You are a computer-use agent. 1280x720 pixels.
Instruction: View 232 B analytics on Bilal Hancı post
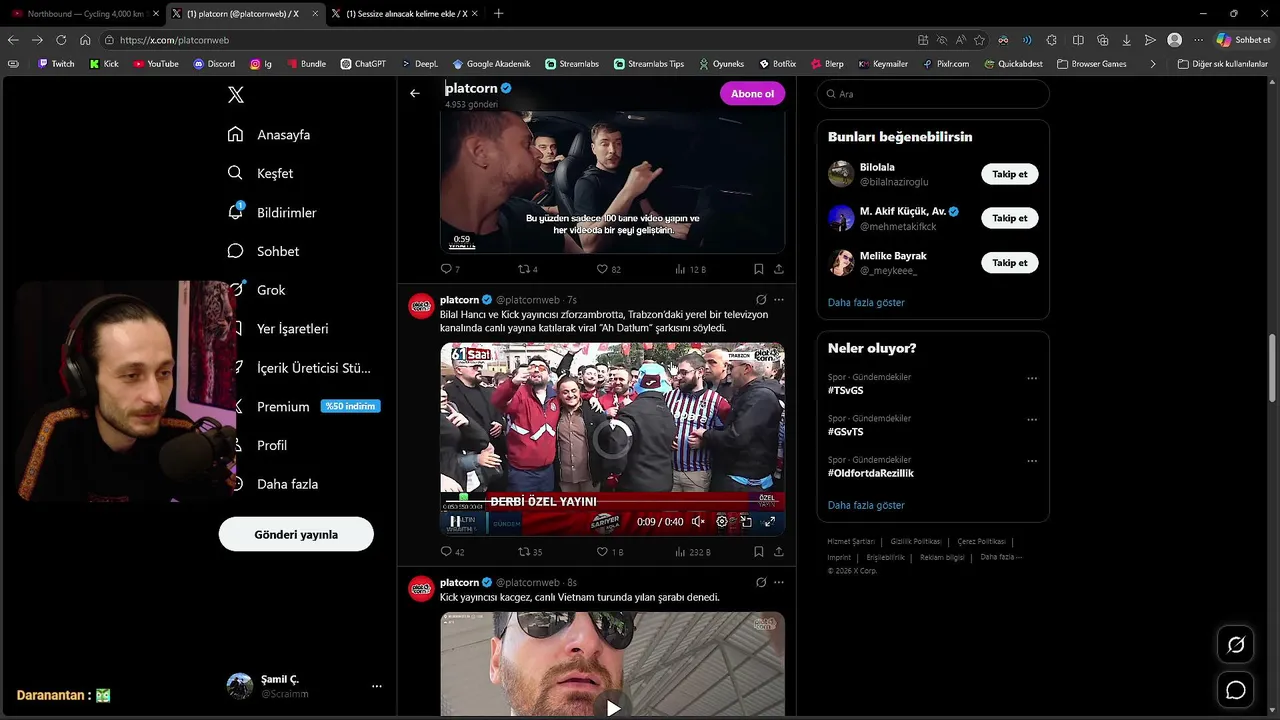[693, 551]
